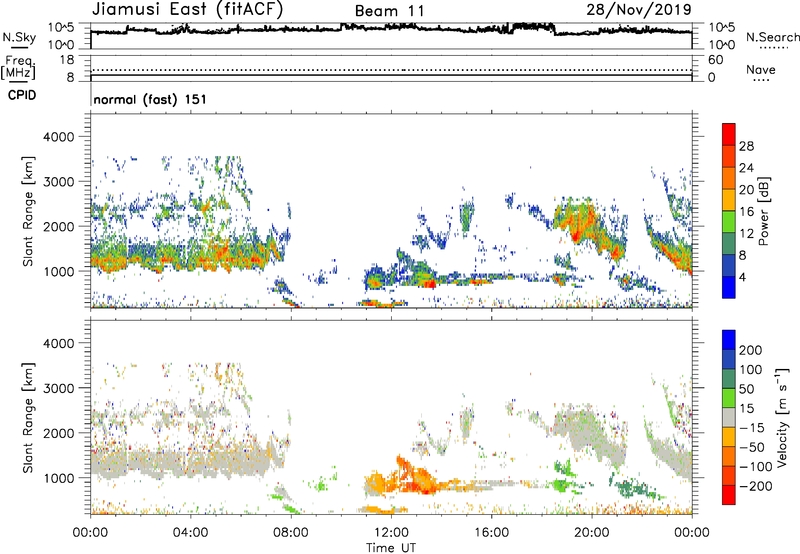Select the "-100" label on Velocity colorbar
Image resolution: width=800 pixels, height=554 pixels.
click(756, 467)
